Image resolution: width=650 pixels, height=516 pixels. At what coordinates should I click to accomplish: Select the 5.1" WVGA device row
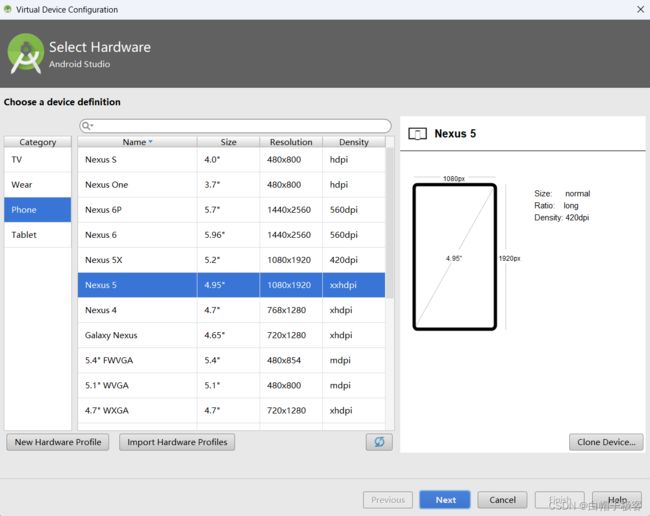pos(231,385)
